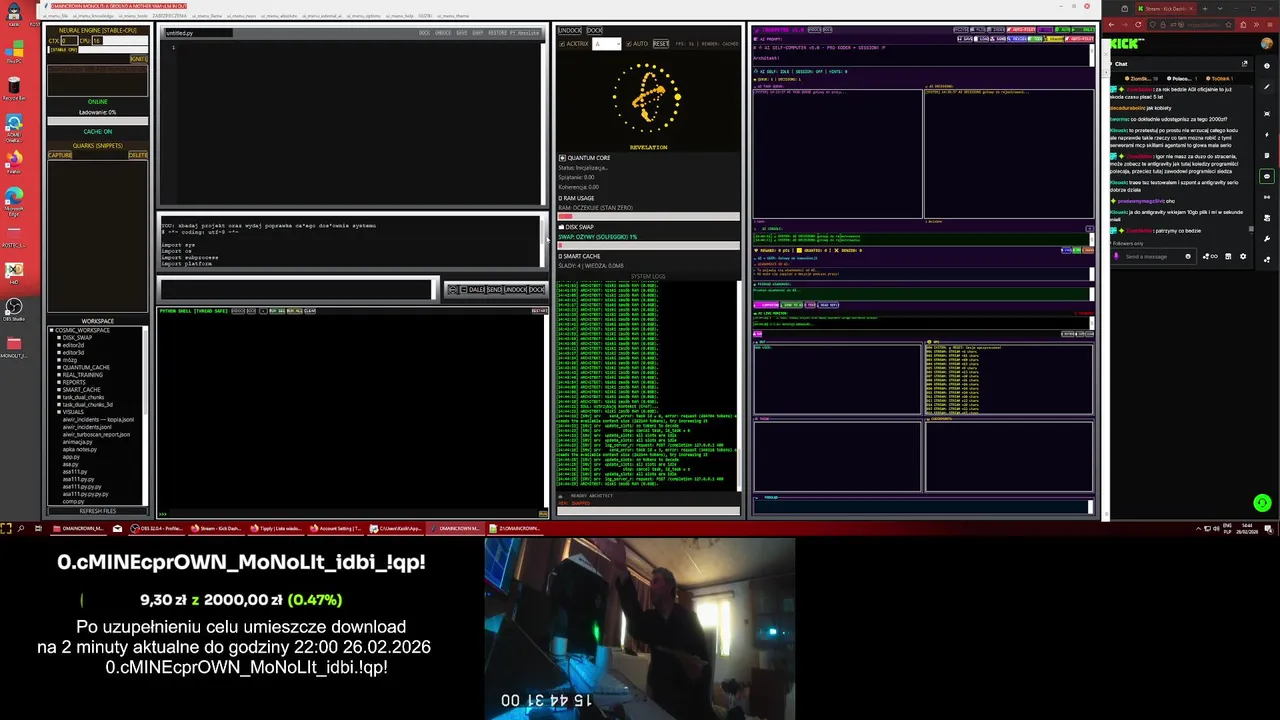Open the HxD desktop icon
The width and height of the screenshot is (1280, 720).
(x=14, y=271)
